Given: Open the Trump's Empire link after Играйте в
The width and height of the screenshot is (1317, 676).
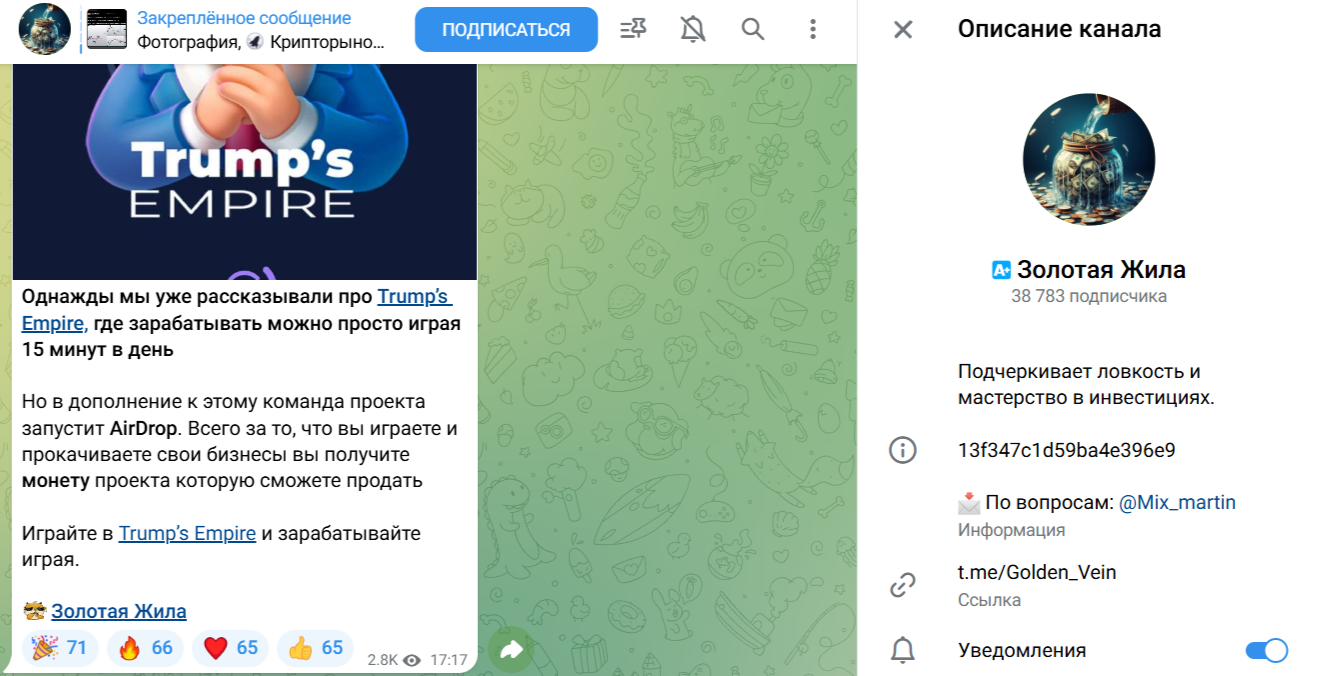Looking at the screenshot, I should [x=187, y=533].
